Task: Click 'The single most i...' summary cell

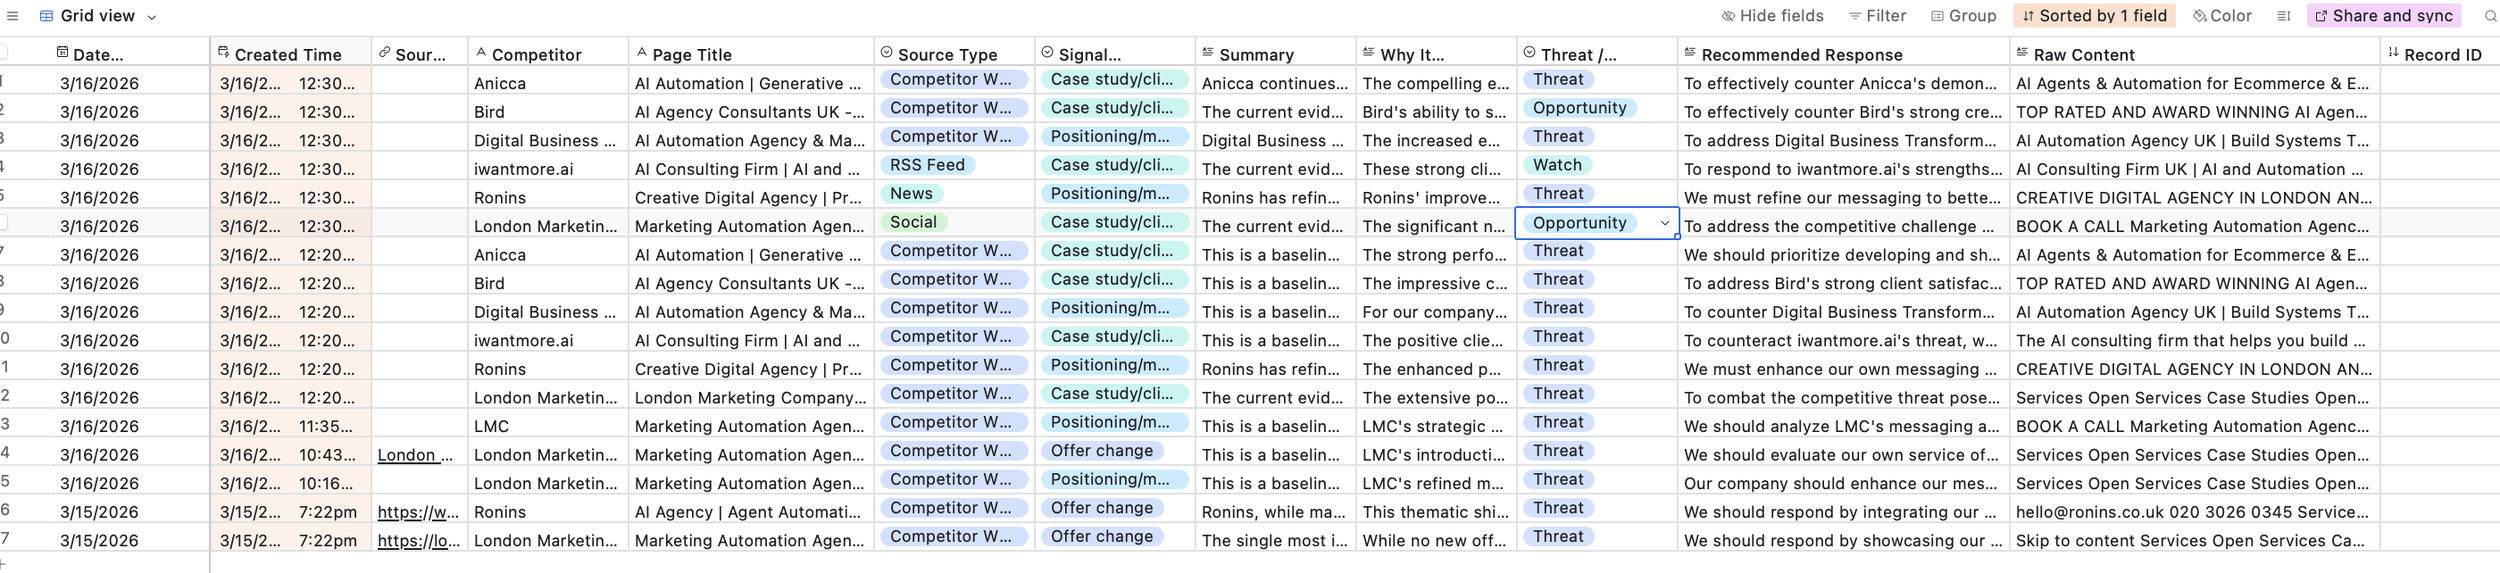Action: [1275, 541]
